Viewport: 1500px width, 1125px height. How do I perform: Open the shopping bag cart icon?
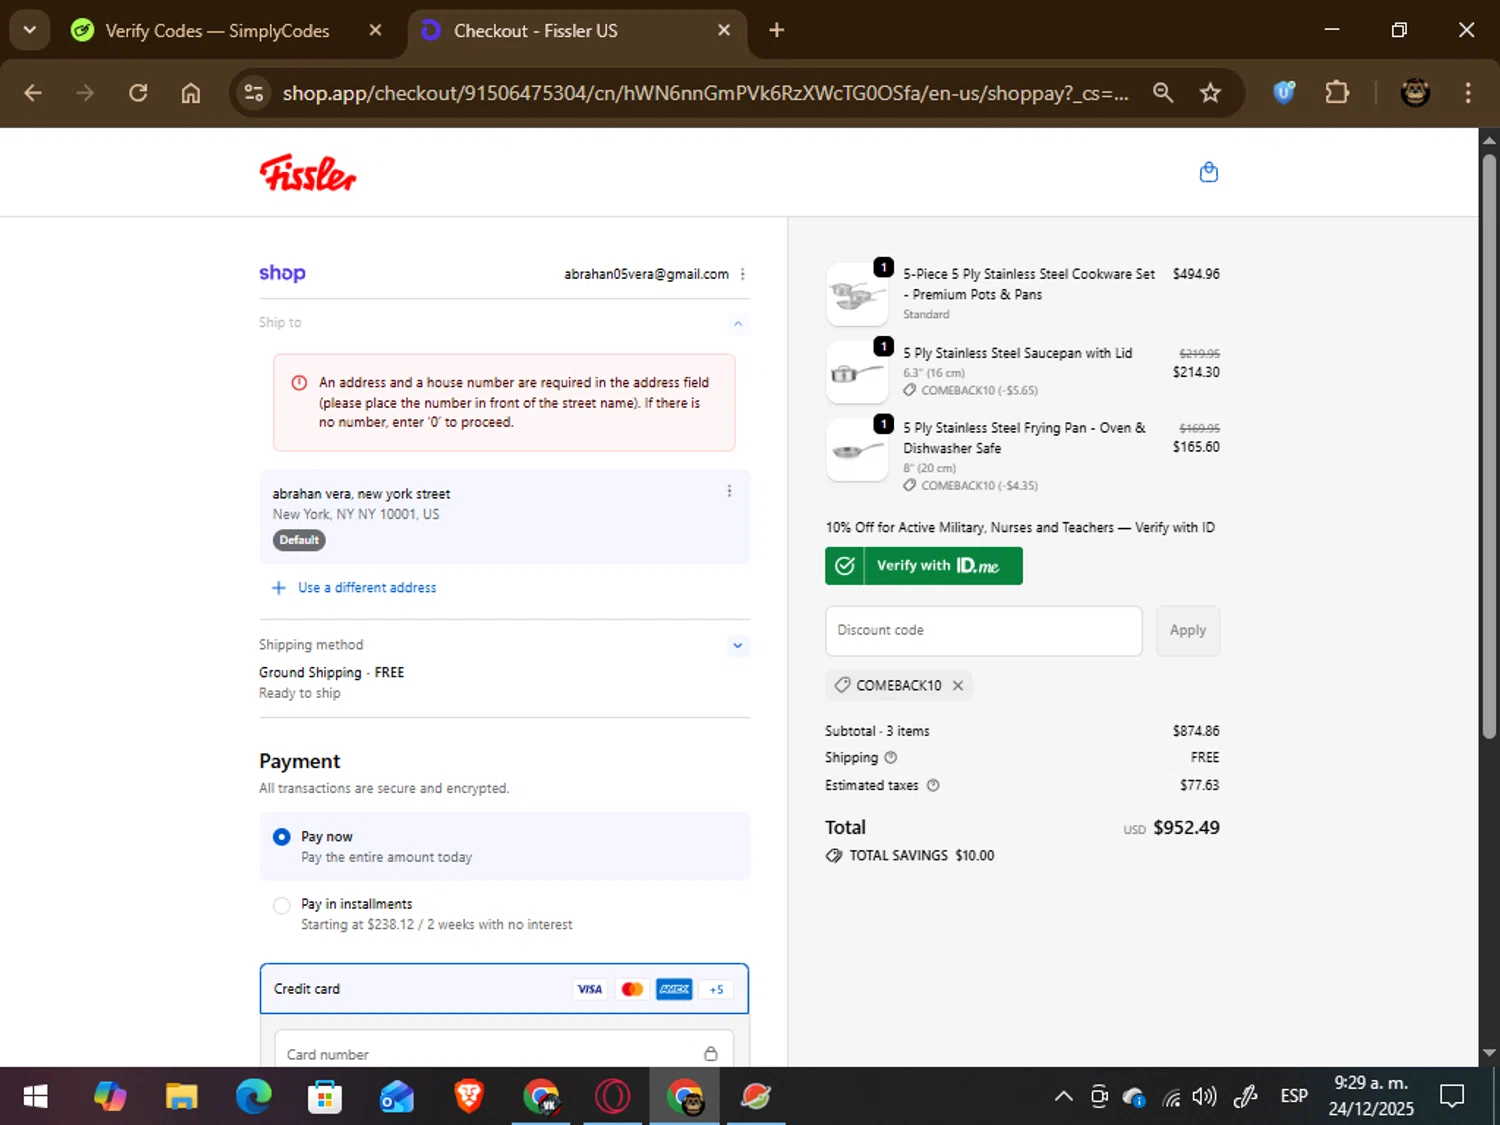(1209, 172)
